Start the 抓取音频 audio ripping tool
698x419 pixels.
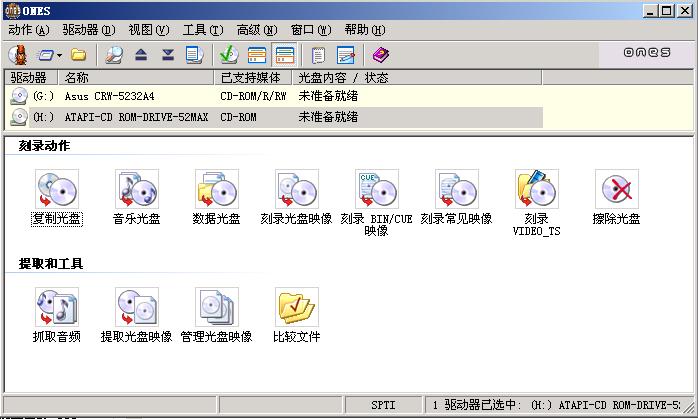56,308
